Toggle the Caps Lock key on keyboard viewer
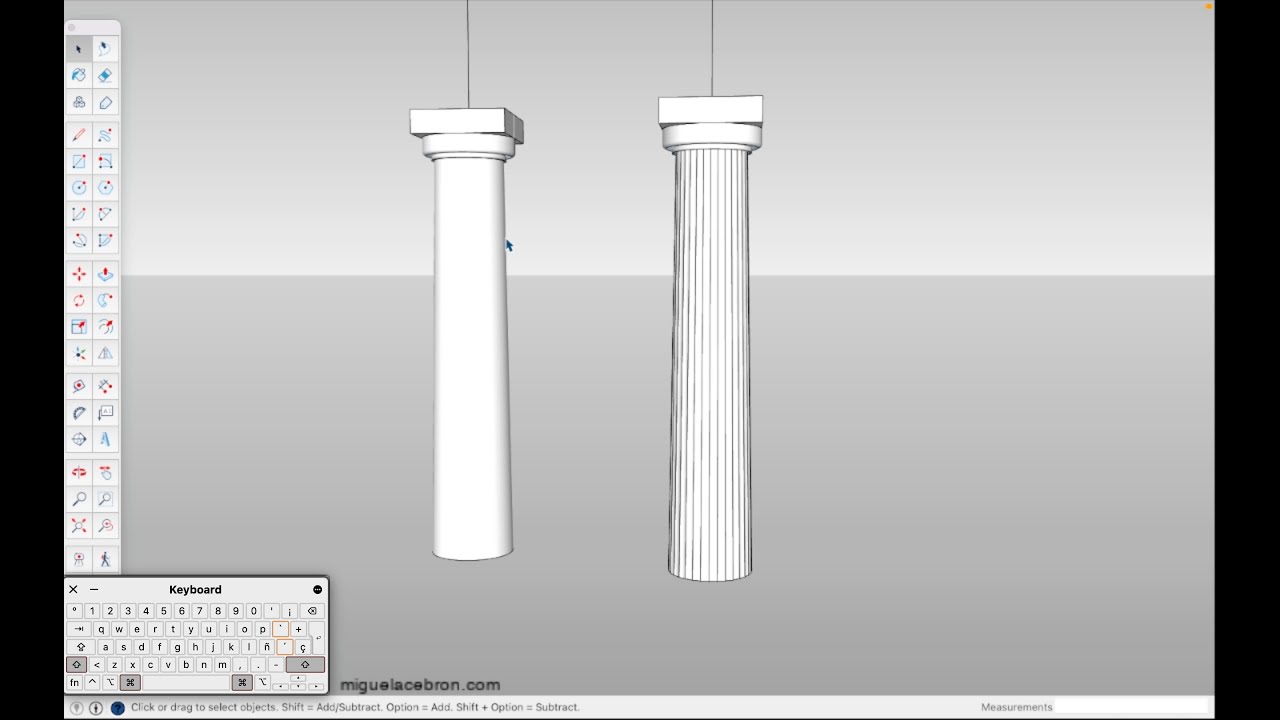The height and width of the screenshot is (720, 1280). click(x=81, y=647)
